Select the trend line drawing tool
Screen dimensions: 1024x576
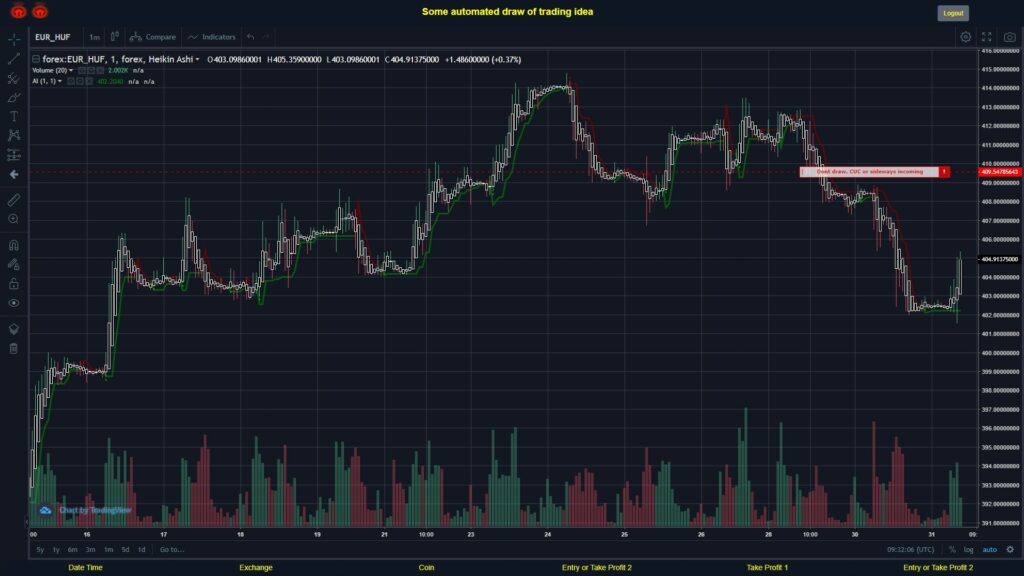click(14, 59)
